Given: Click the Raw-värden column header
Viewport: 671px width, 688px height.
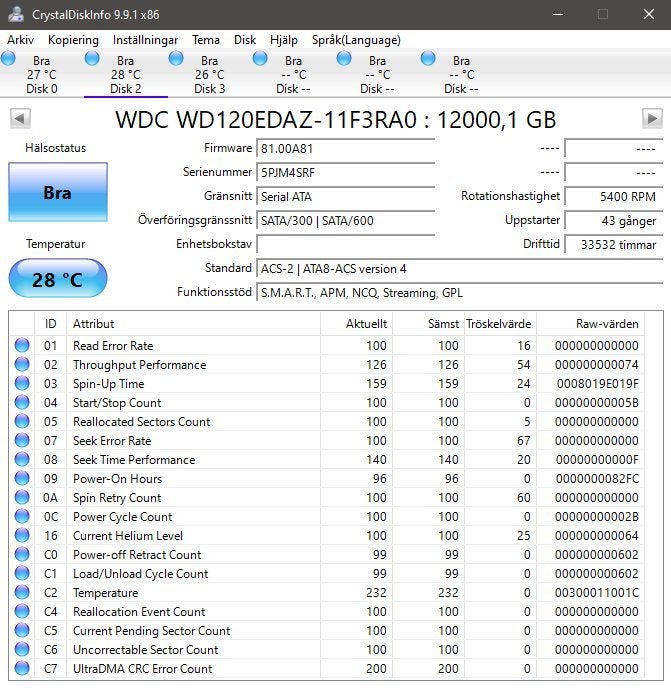Looking at the screenshot, I should (x=590, y=324).
